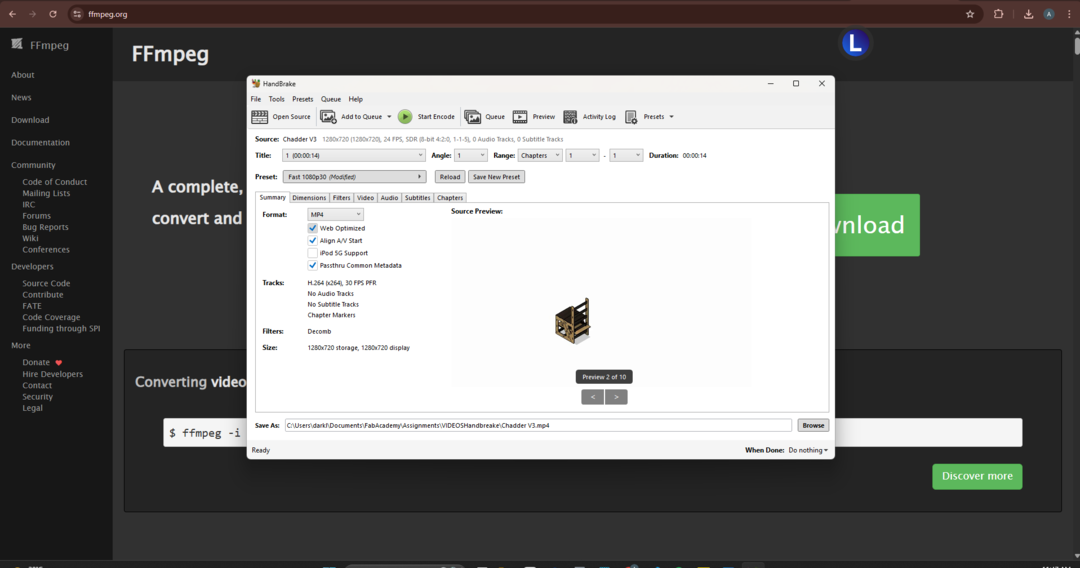Toggle the Web Optimized checkbox
This screenshot has width=1080, height=568.
[313, 228]
